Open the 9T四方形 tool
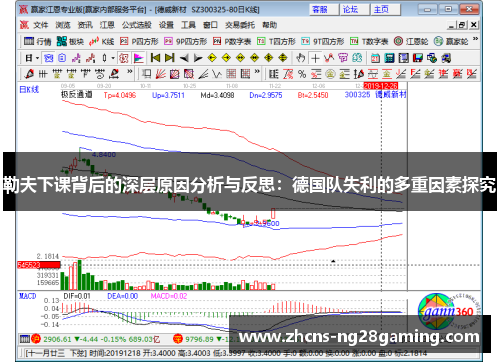The image size is (500, 362). coord(323,41)
